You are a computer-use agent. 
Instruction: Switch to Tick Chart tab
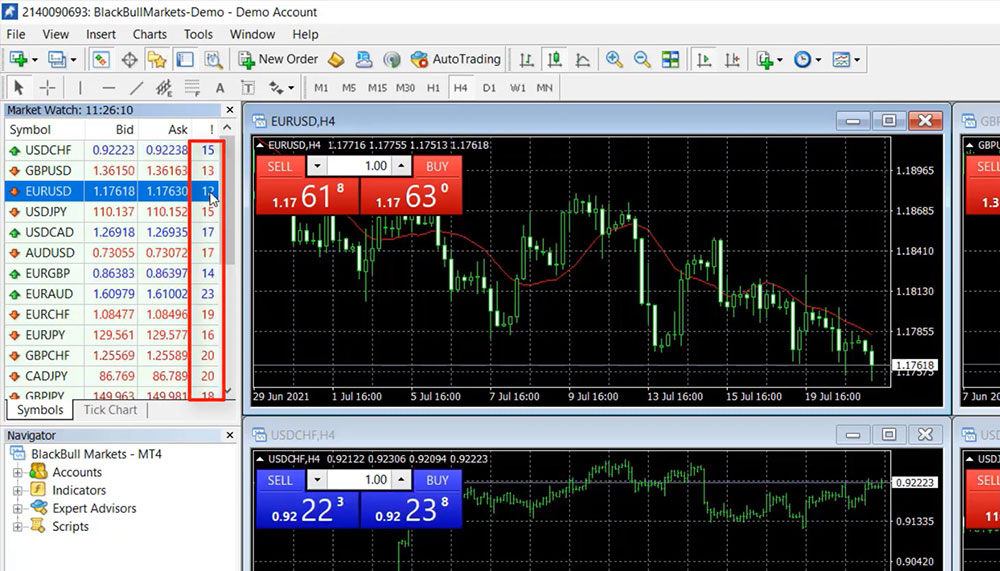(x=110, y=410)
